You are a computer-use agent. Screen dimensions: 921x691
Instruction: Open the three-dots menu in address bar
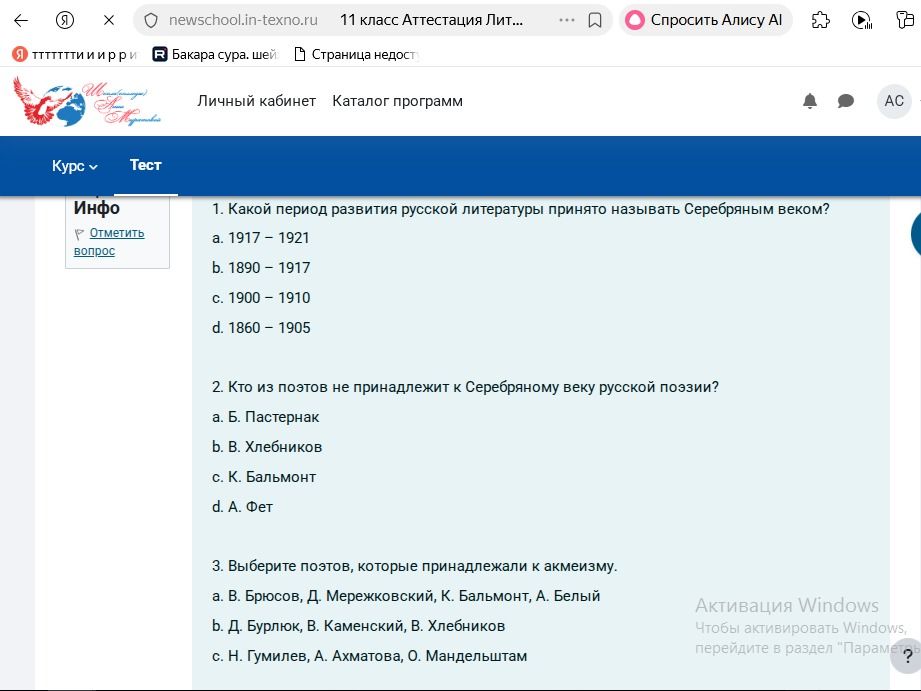[567, 21]
